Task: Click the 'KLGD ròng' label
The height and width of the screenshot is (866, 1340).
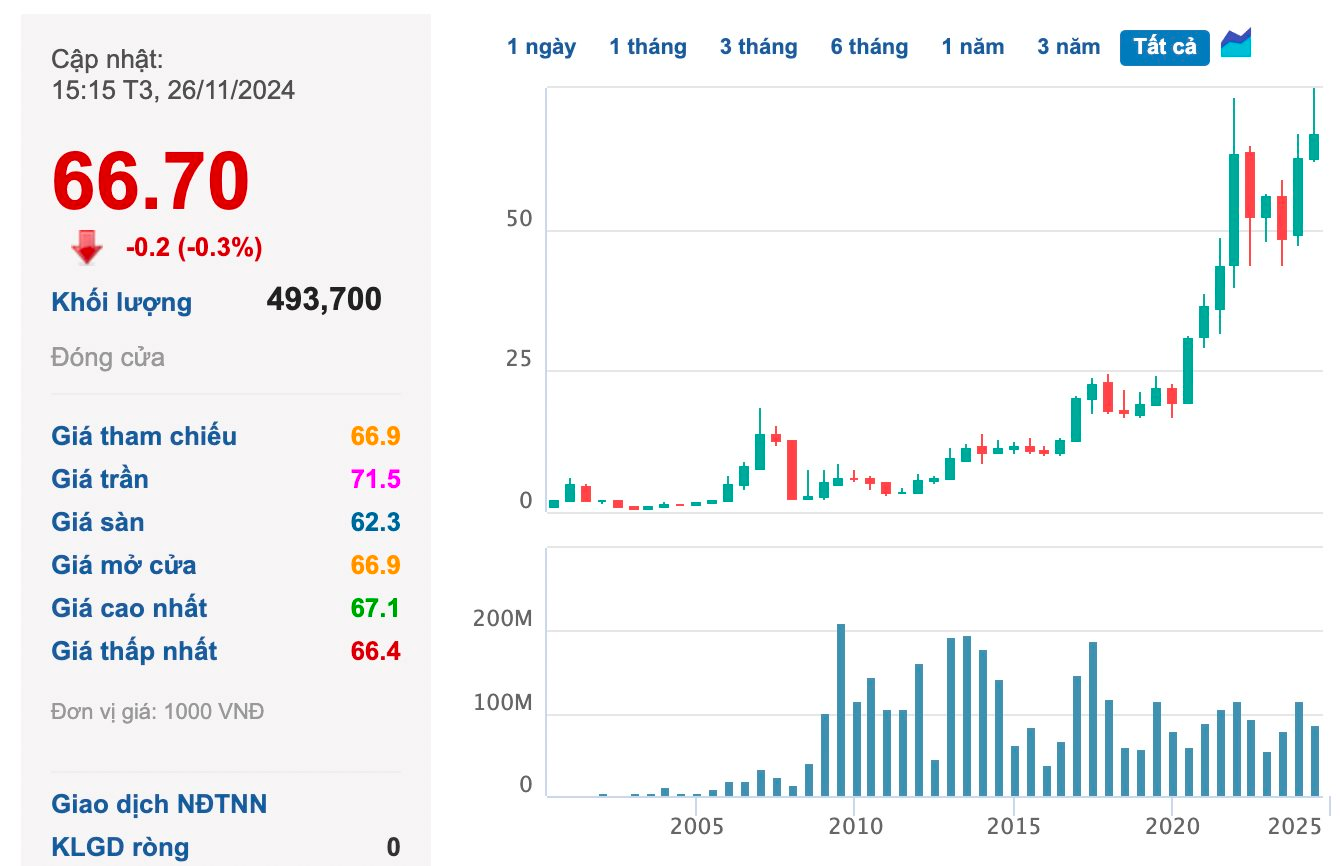Action: [120, 847]
